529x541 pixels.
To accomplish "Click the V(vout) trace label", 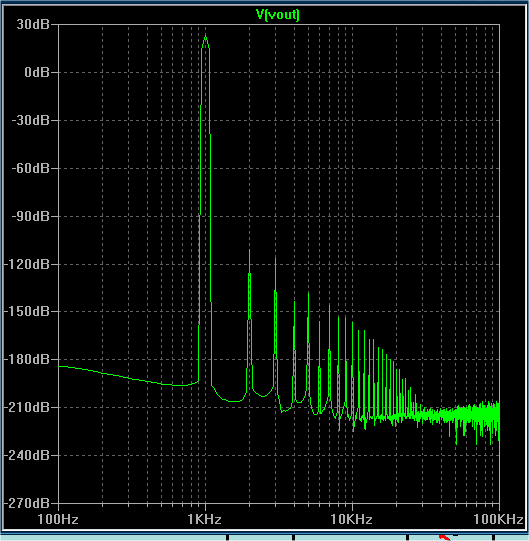I will (x=277, y=15).
